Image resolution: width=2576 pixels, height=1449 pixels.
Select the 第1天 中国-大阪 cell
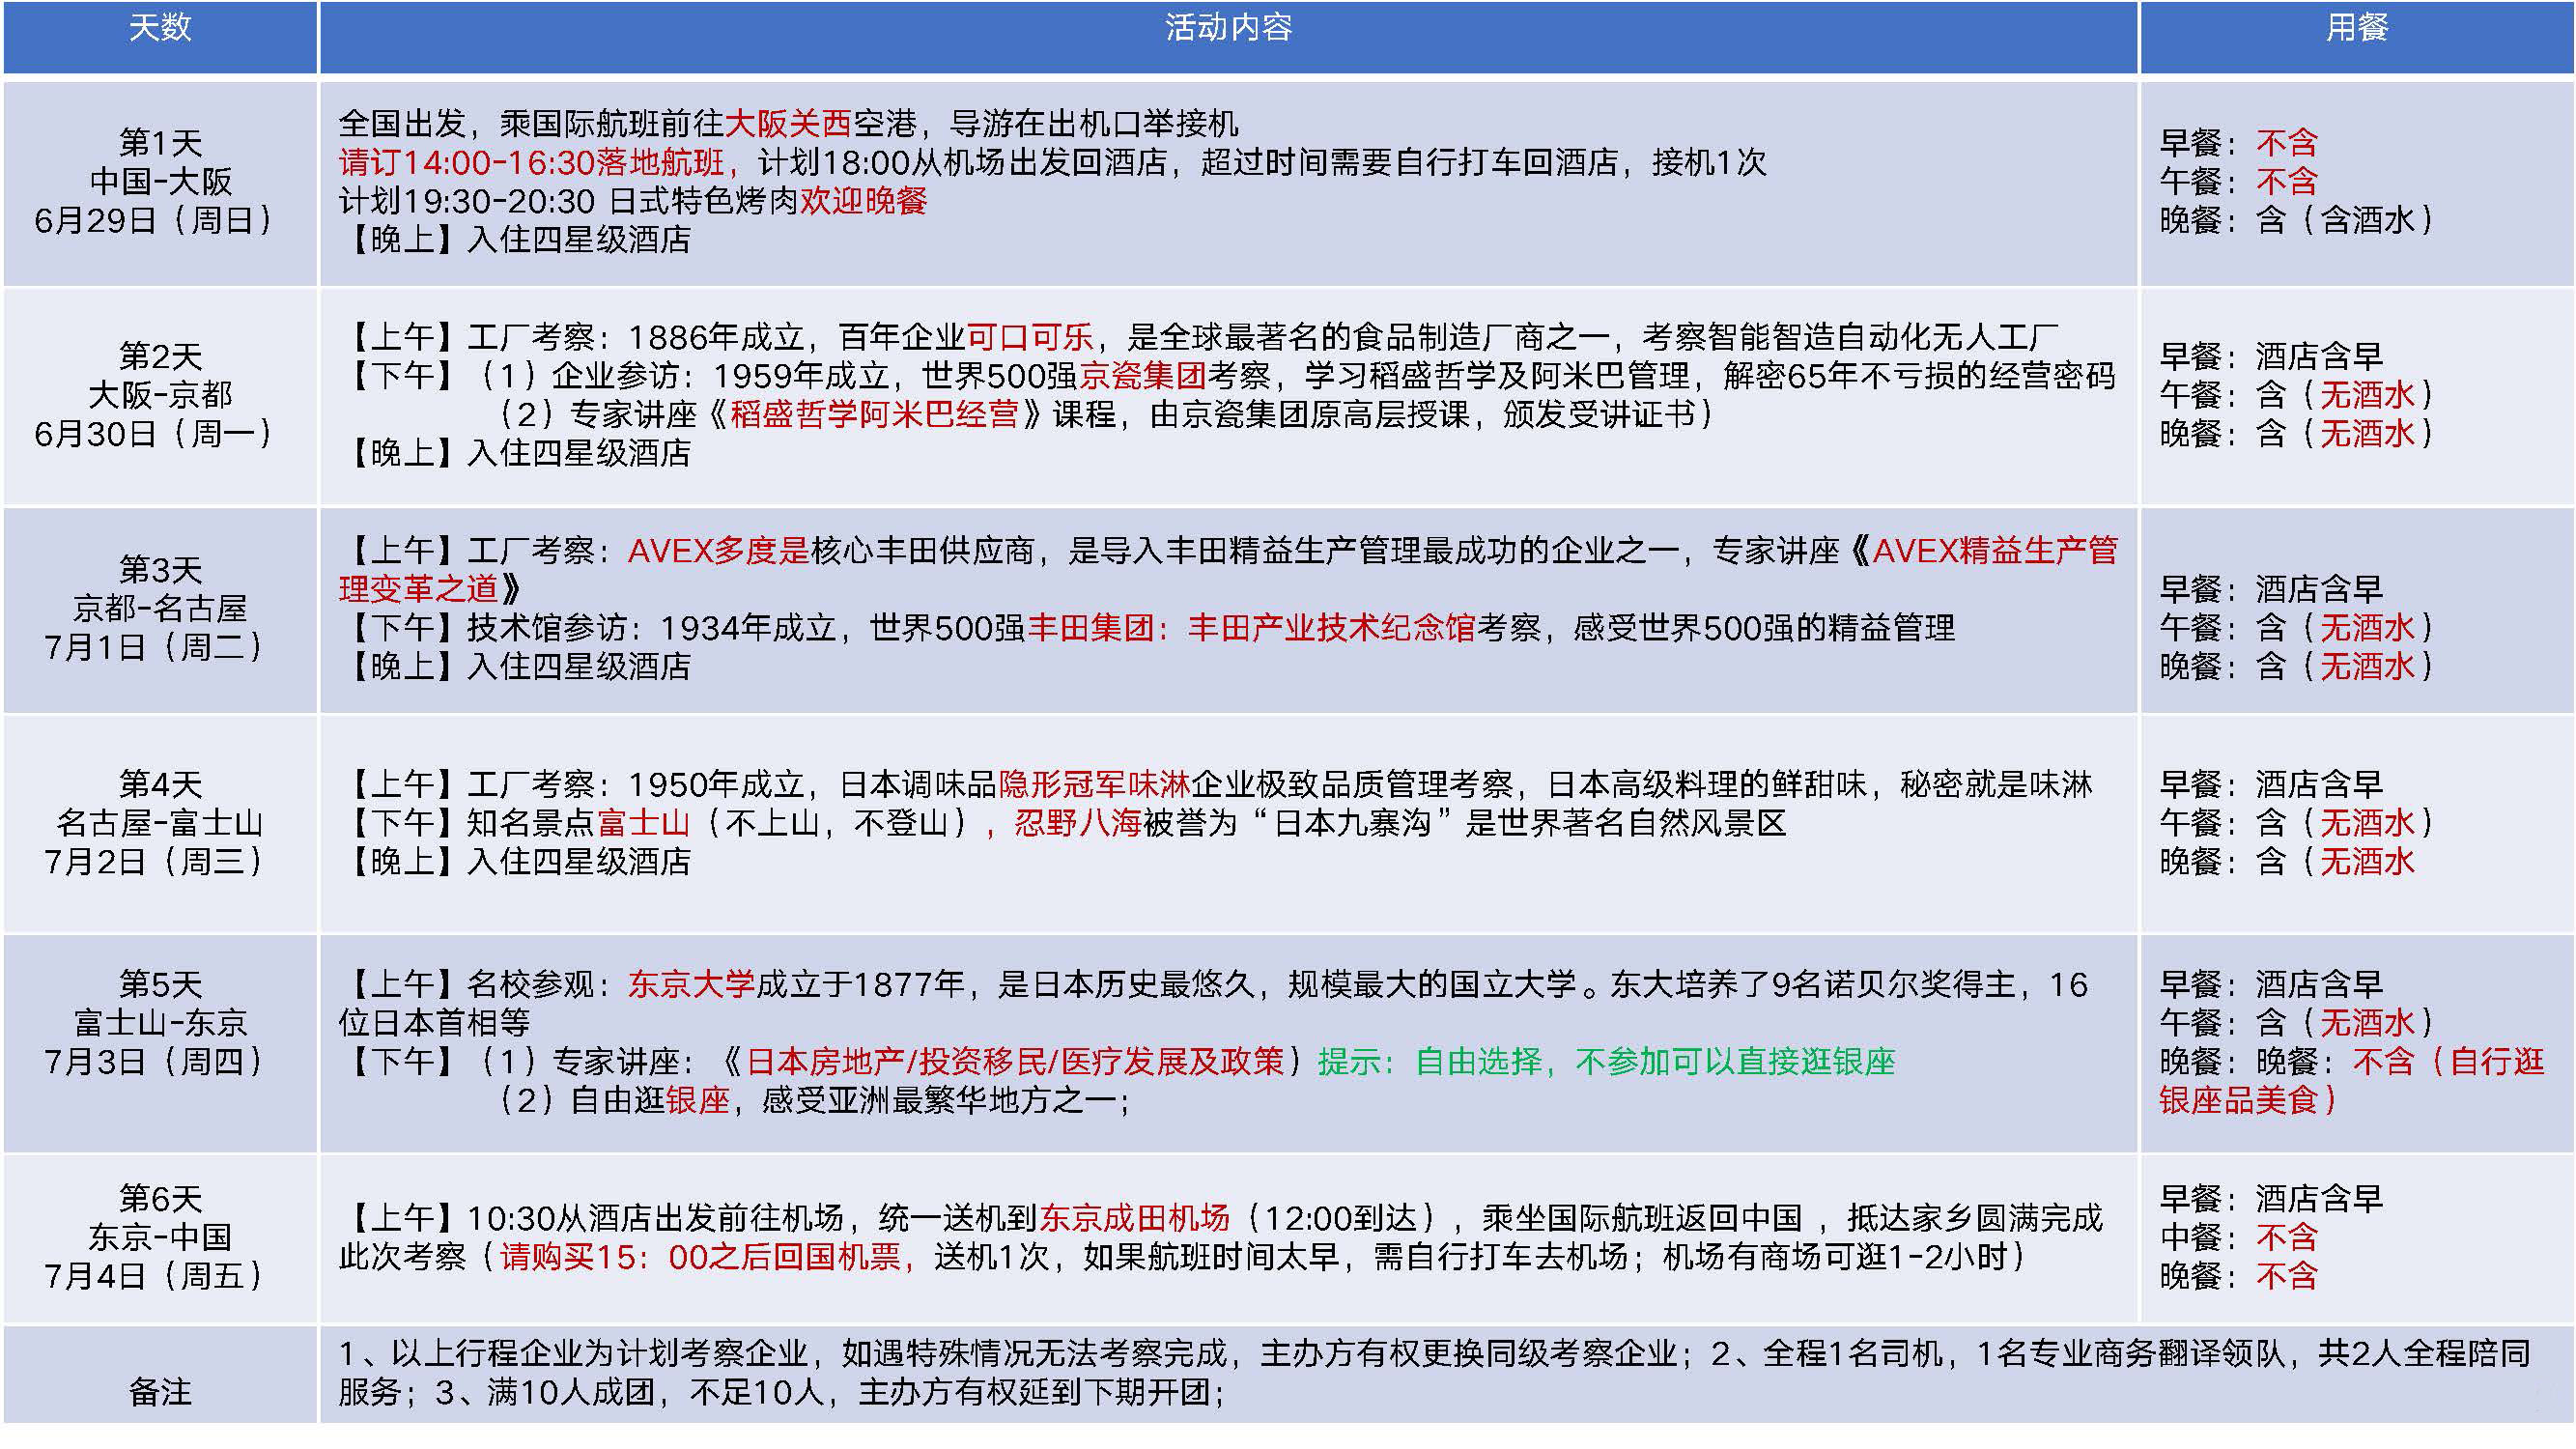[x=160, y=183]
